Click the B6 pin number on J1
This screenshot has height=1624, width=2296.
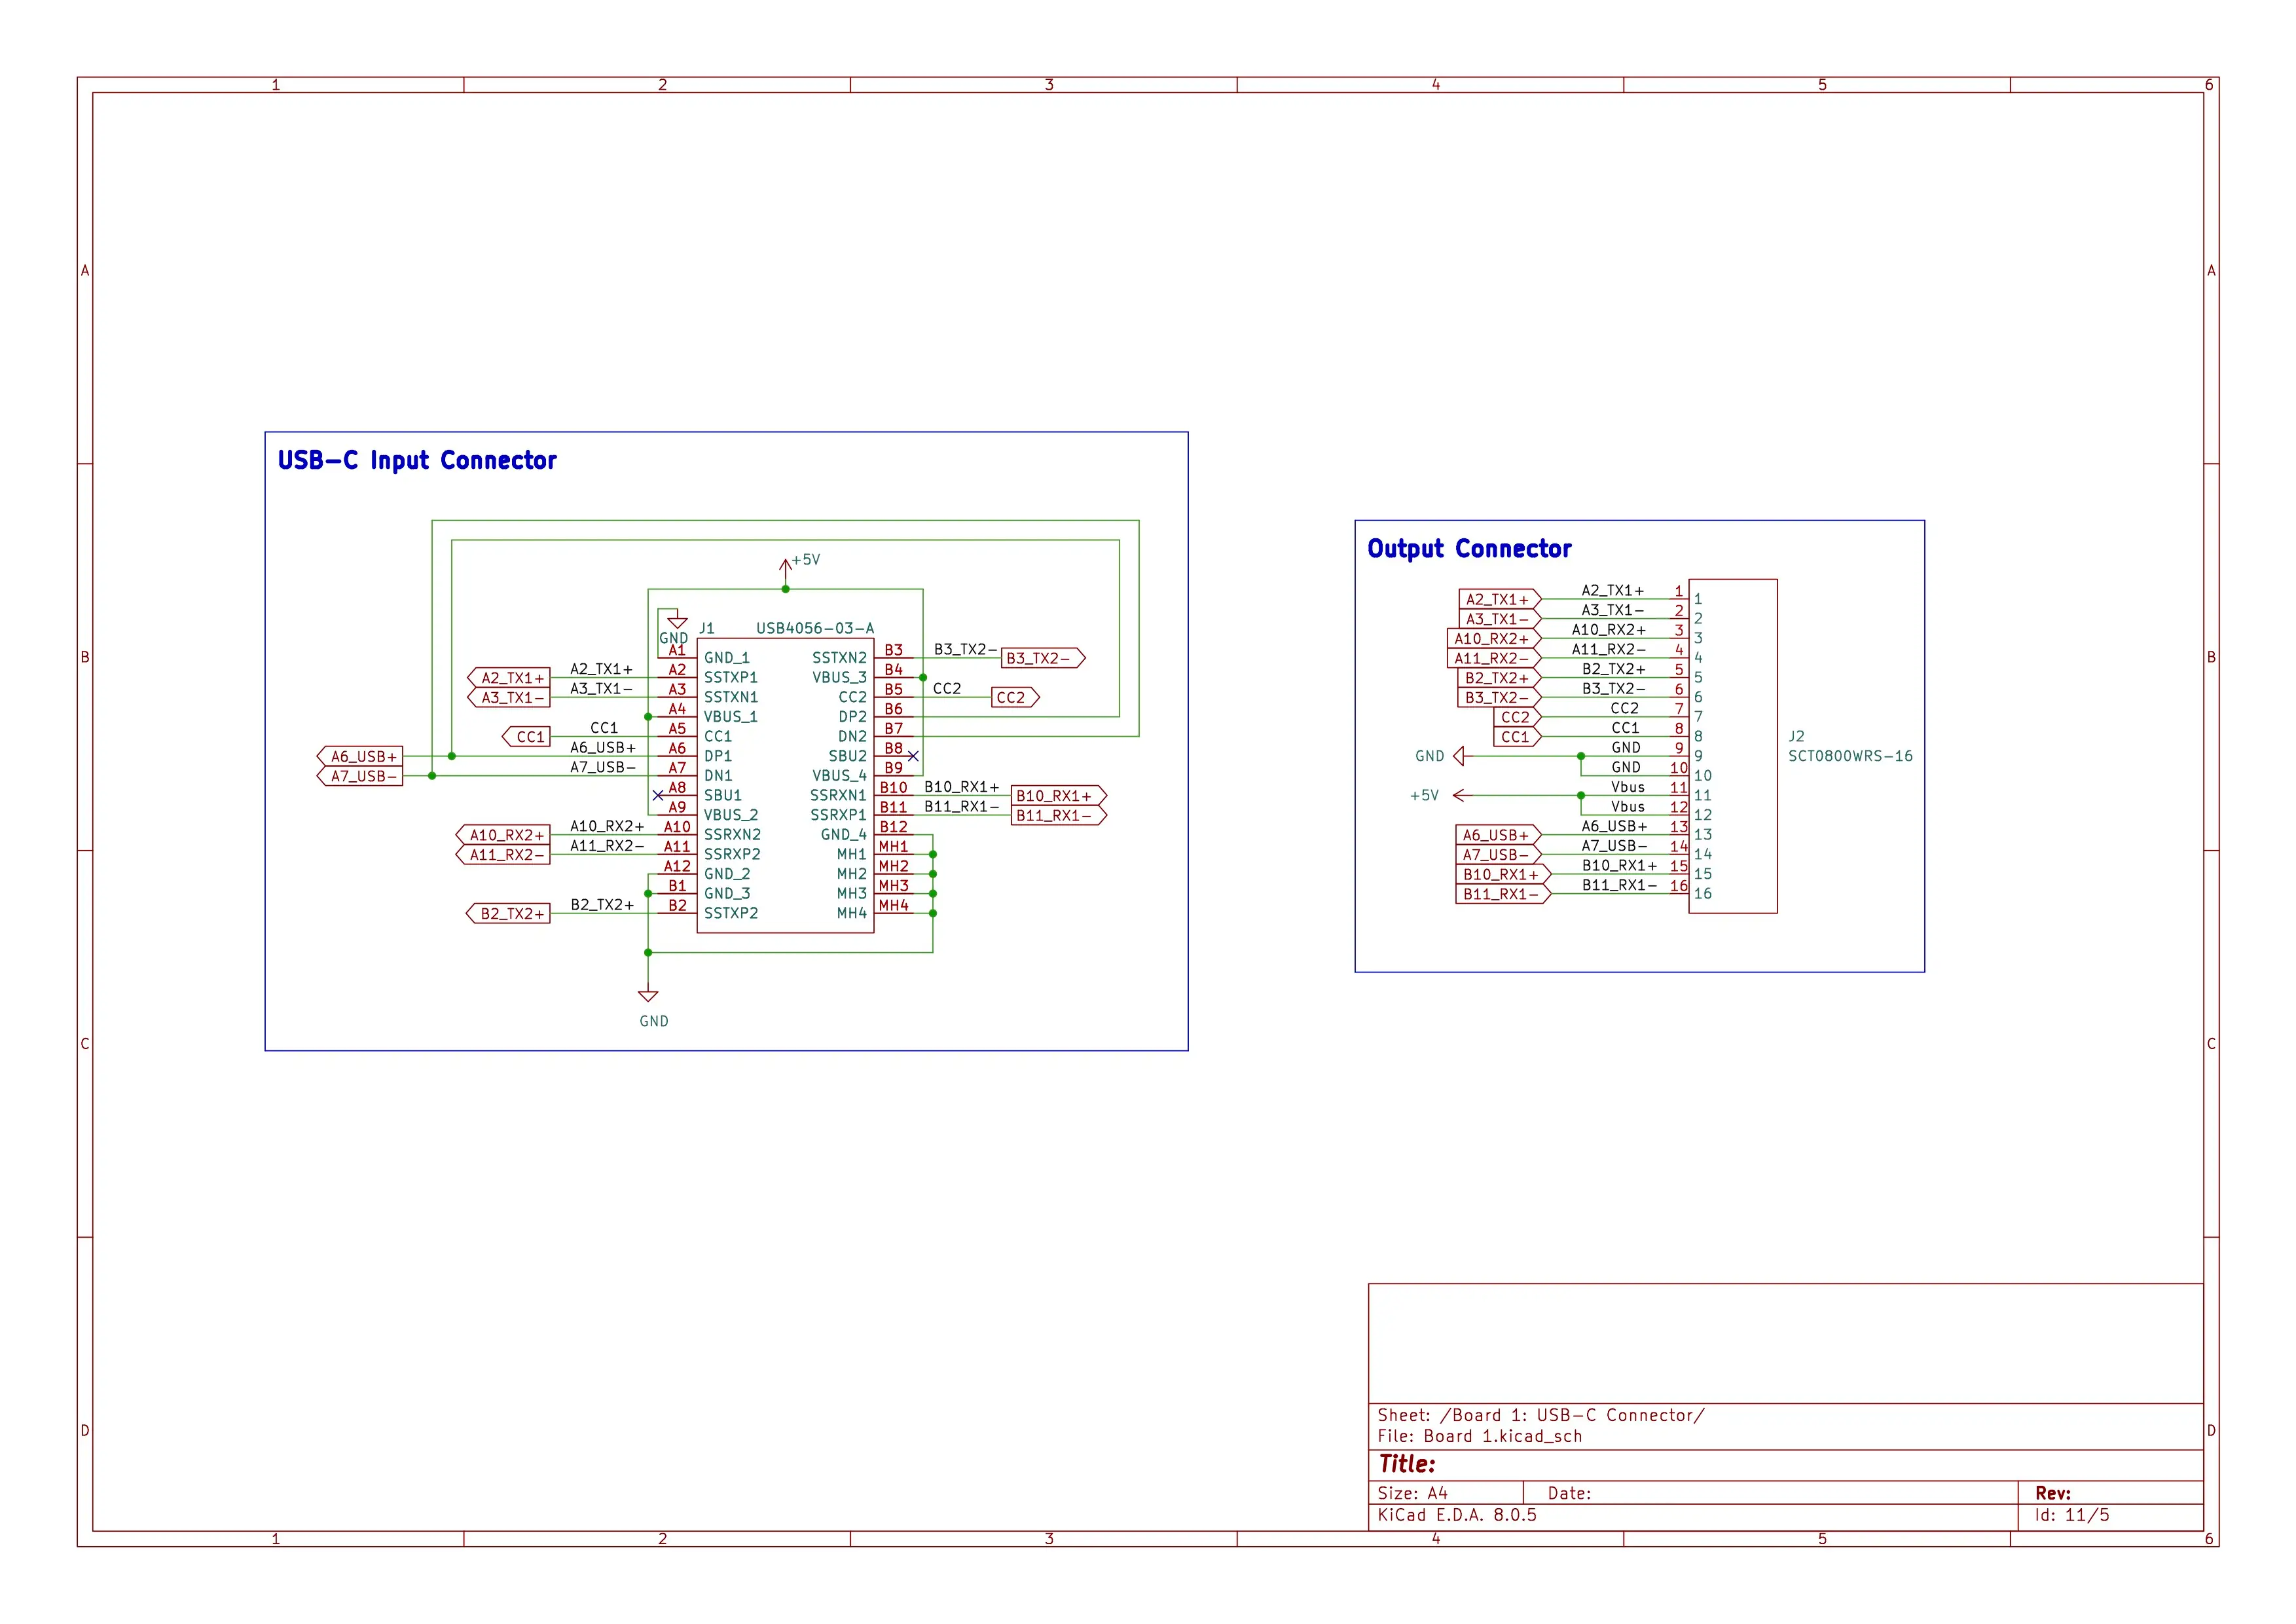click(x=893, y=709)
